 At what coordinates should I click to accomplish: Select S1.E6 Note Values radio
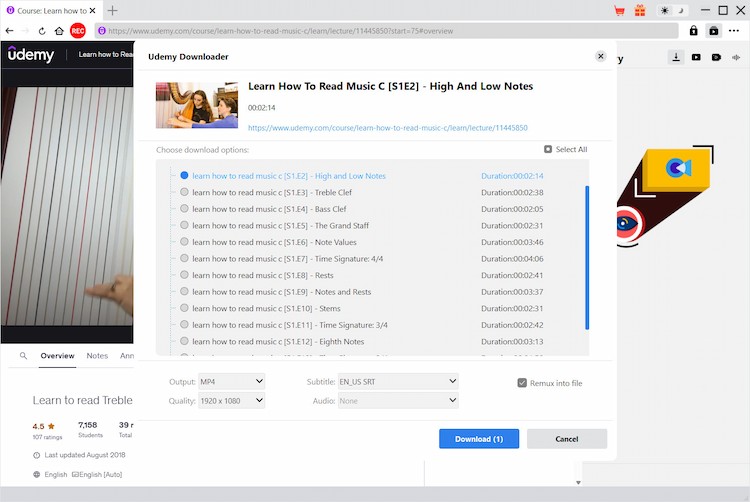tap(184, 242)
